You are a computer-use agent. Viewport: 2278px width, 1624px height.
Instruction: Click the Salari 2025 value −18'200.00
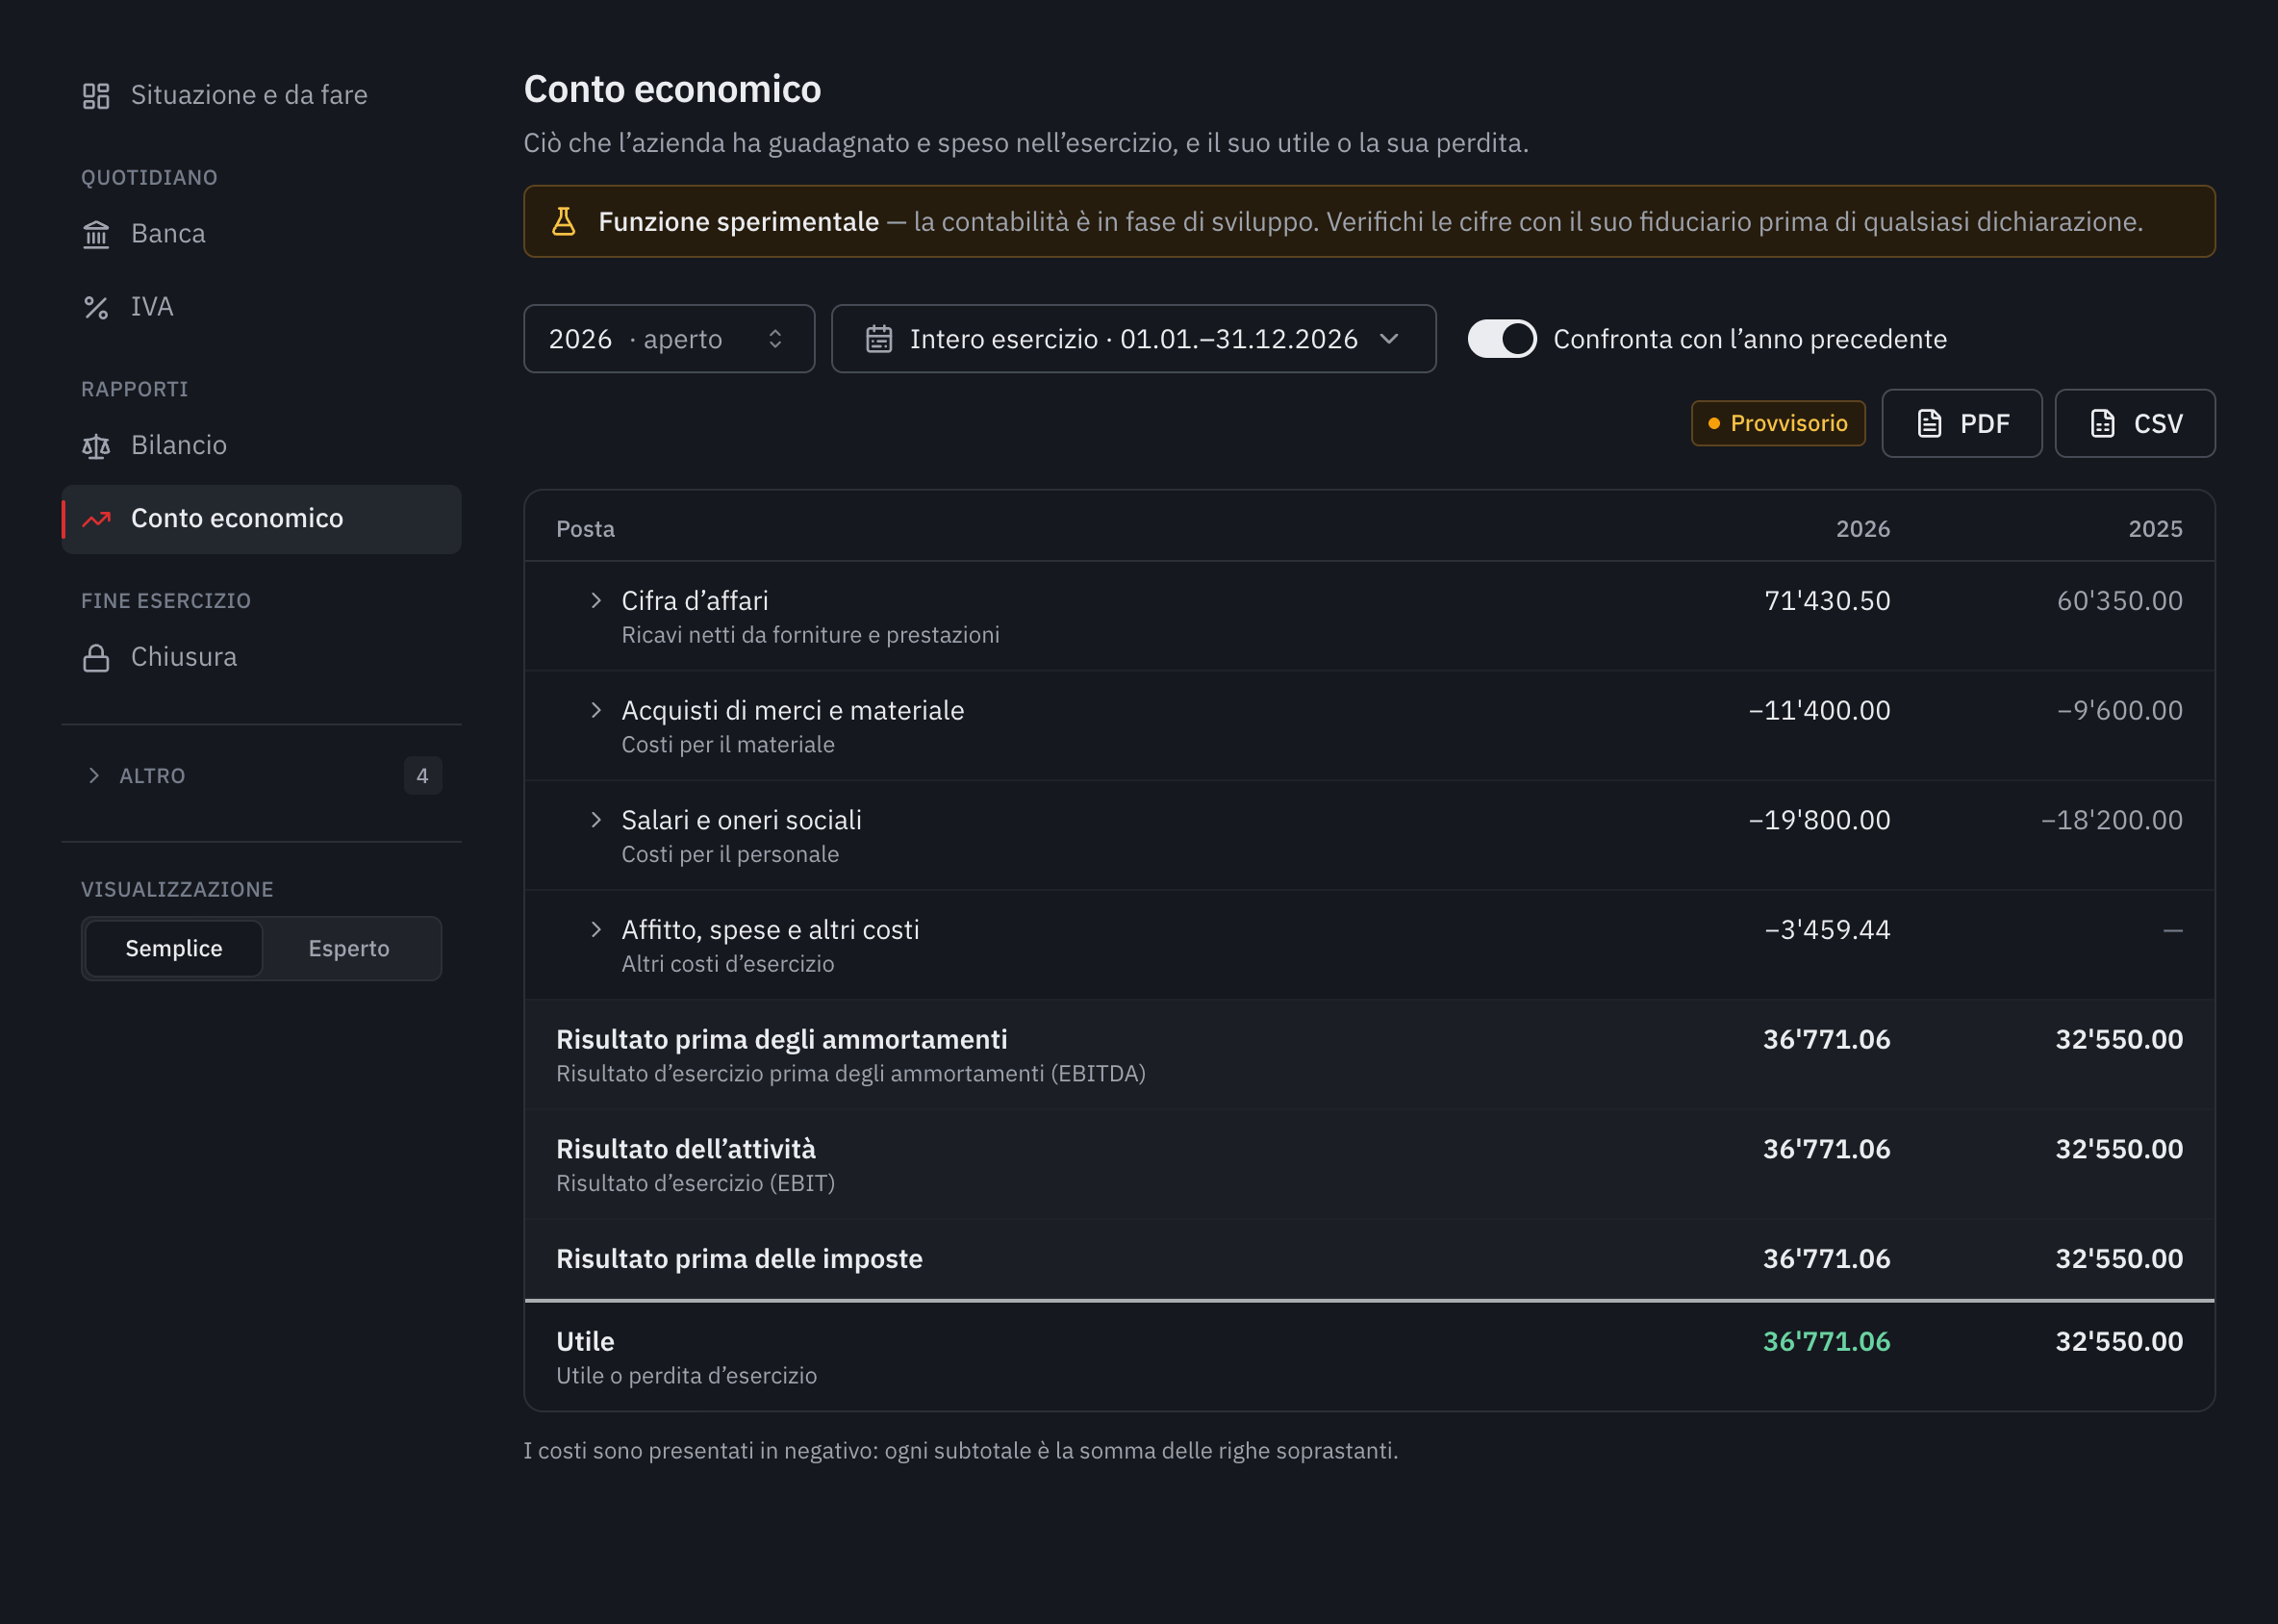click(x=2111, y=820)
